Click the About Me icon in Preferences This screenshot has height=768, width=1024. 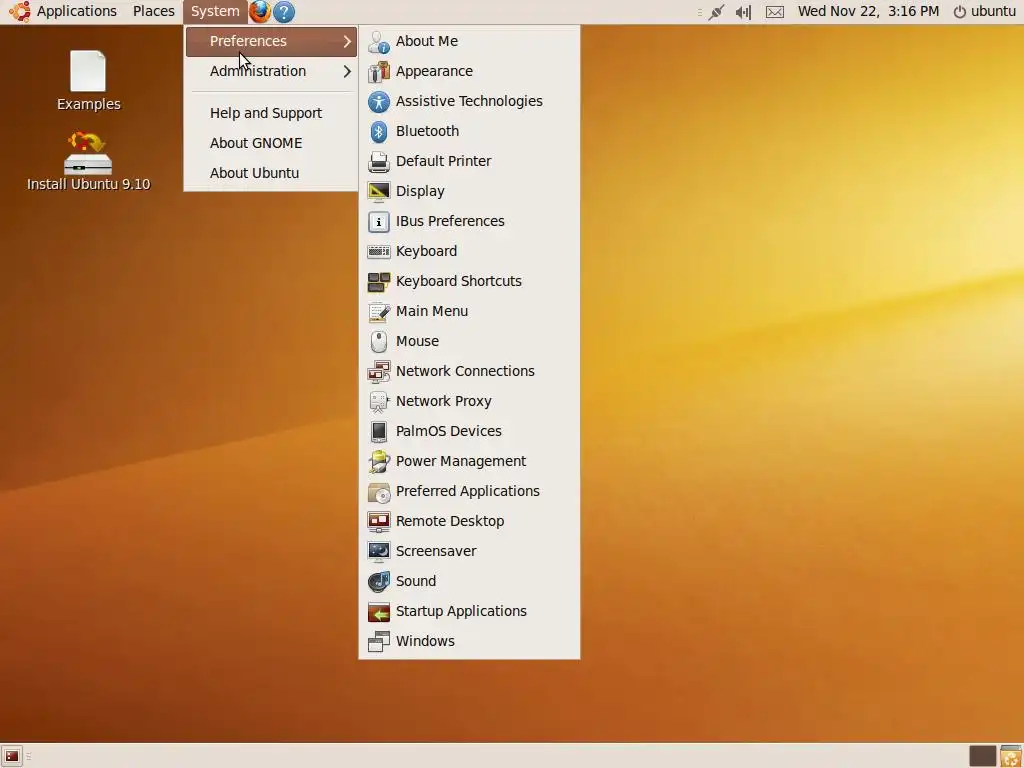pos(378,41)
